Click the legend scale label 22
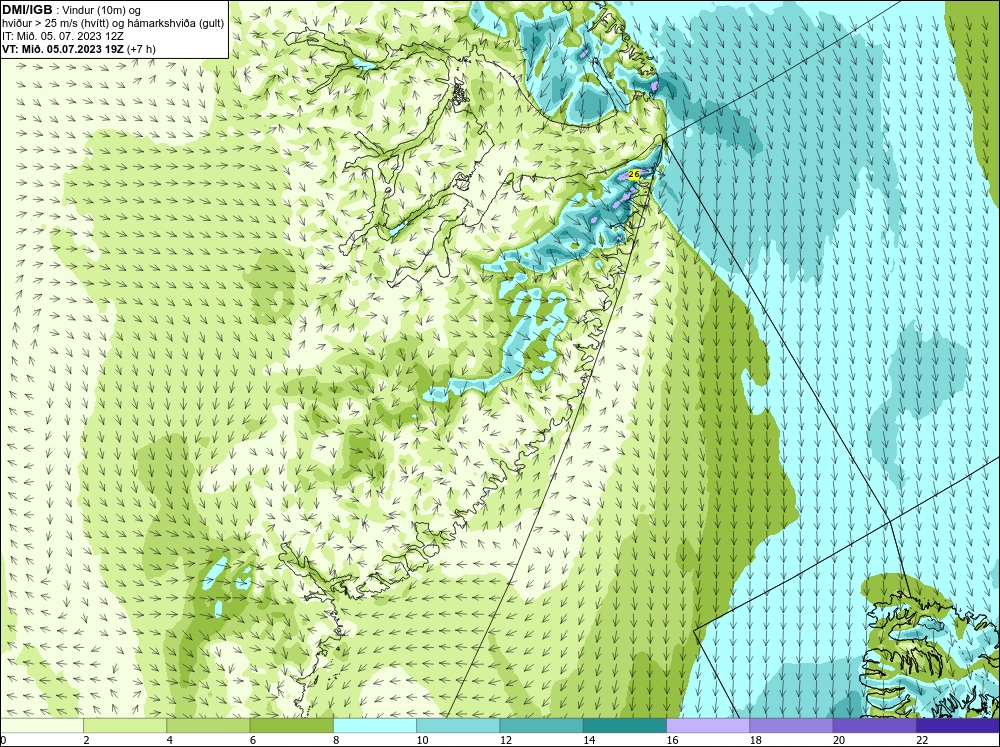The height and width of the screenshot is (747, 1000). 922,740
